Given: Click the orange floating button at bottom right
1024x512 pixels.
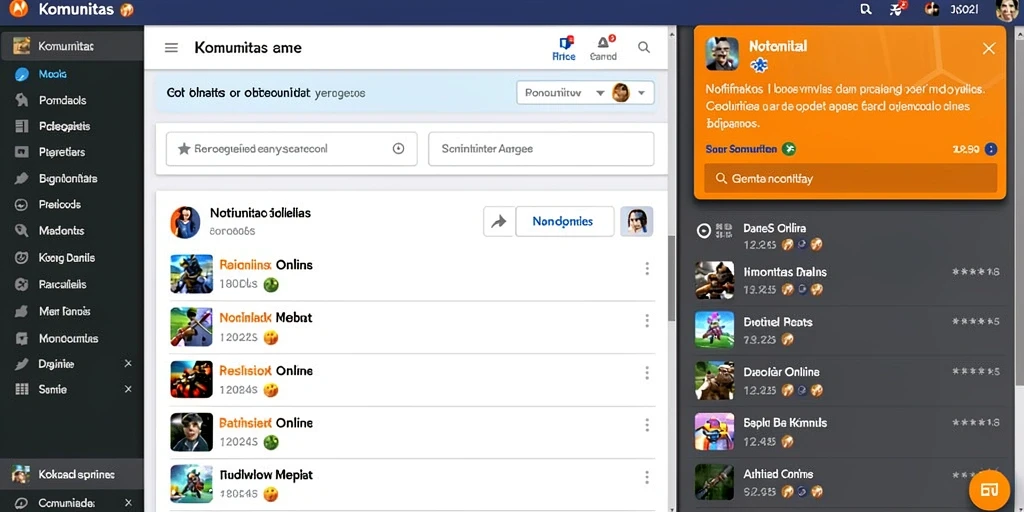Looking at the screenshot, I should click(989, 490).
